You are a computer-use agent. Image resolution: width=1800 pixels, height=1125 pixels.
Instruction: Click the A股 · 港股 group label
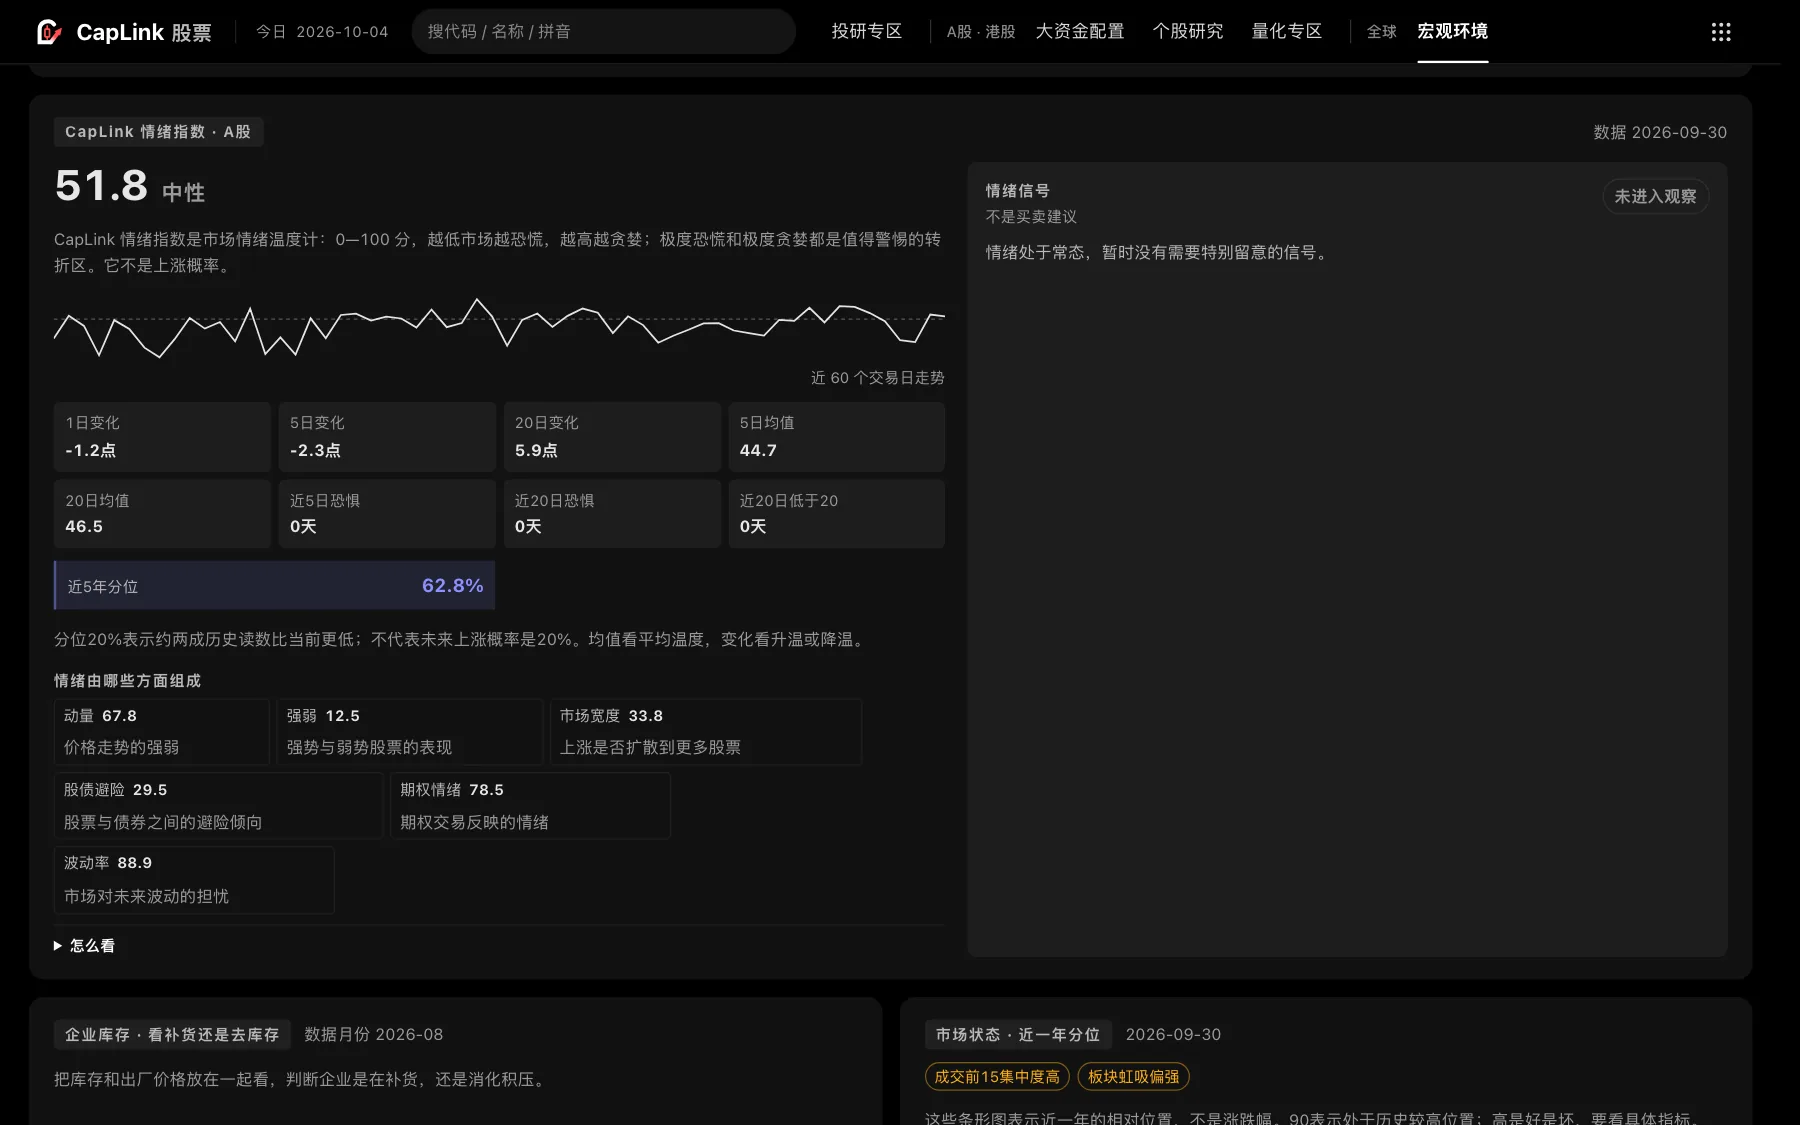980,32
